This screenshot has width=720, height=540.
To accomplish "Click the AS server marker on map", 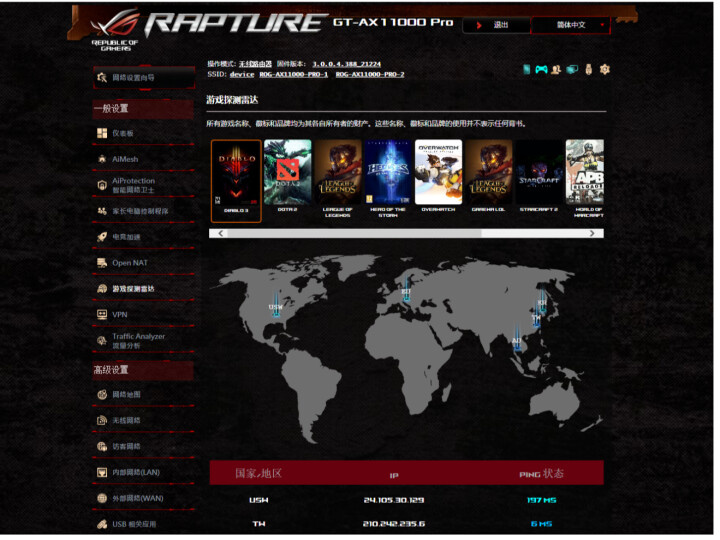I will (x=517, y=339).
